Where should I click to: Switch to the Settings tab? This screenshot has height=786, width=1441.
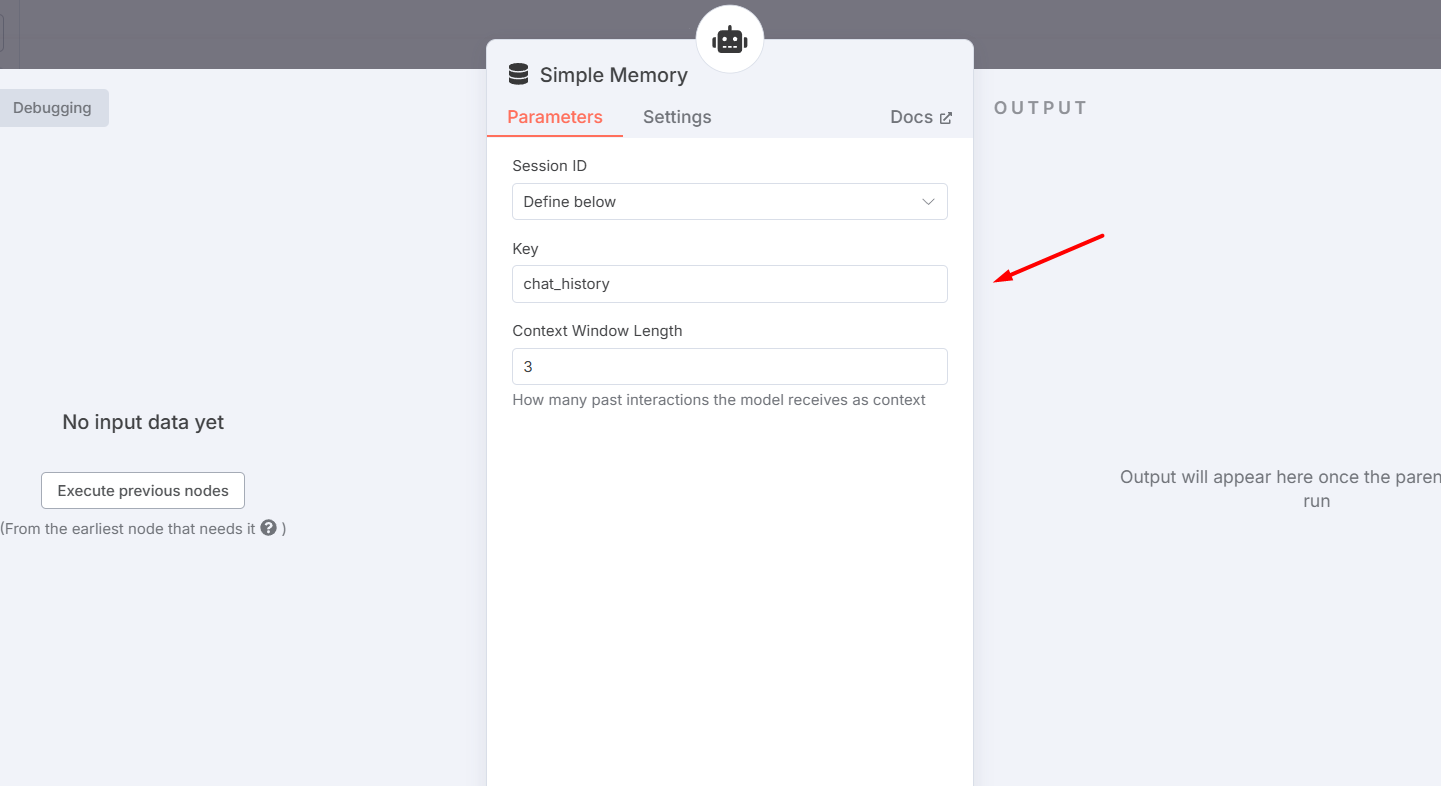tap(677, 117)
